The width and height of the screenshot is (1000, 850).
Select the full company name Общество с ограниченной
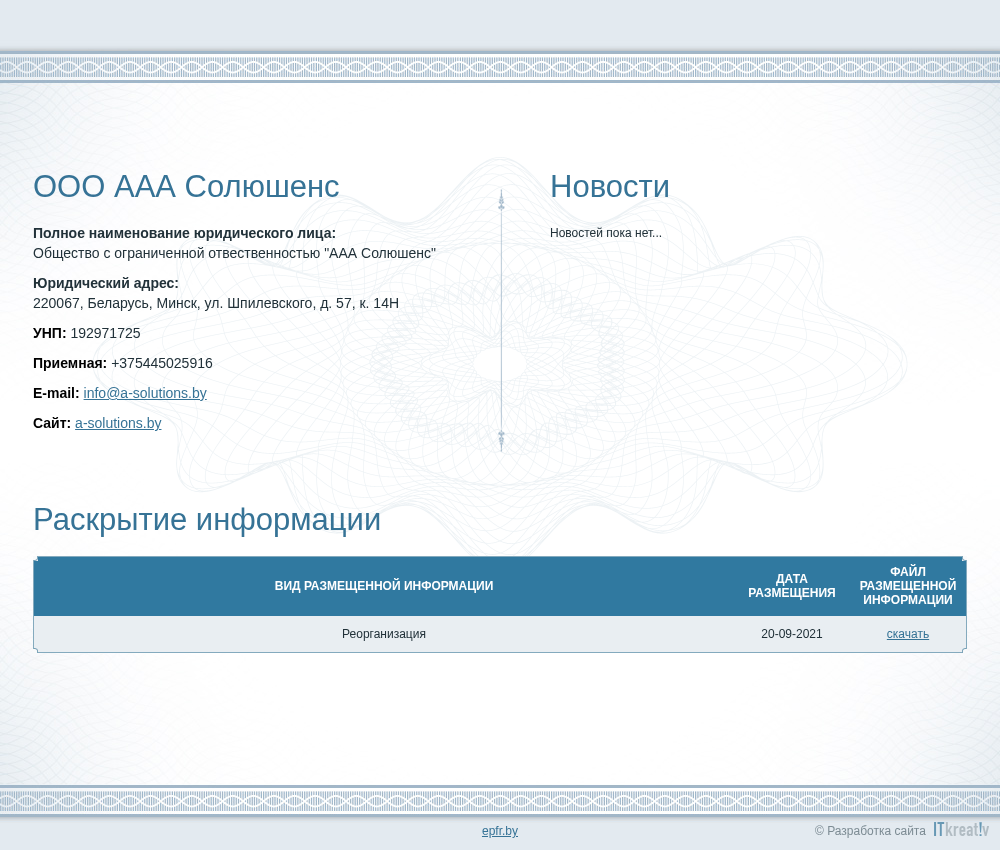(x=235, y=253)
